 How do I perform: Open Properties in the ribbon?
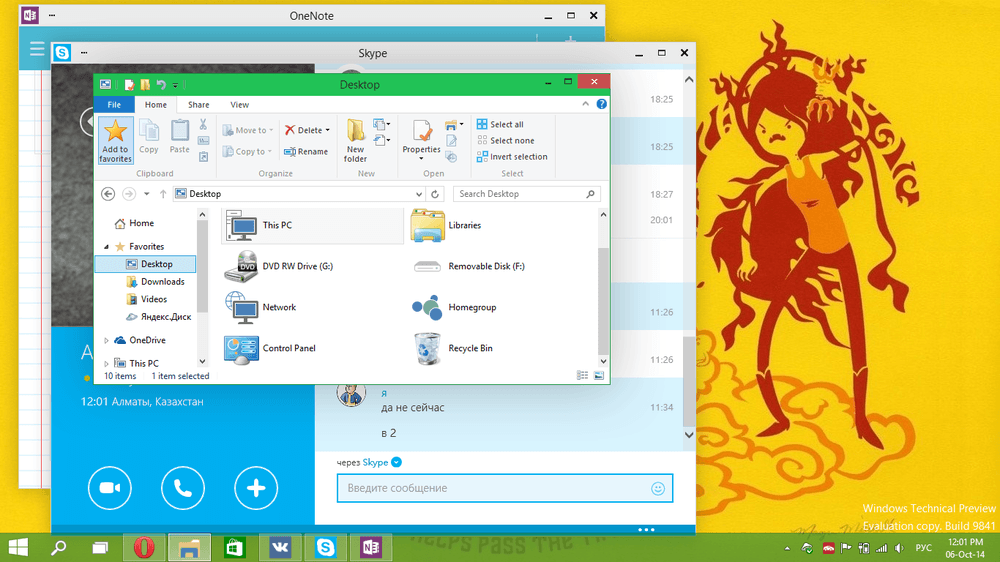tap(421, 140)
